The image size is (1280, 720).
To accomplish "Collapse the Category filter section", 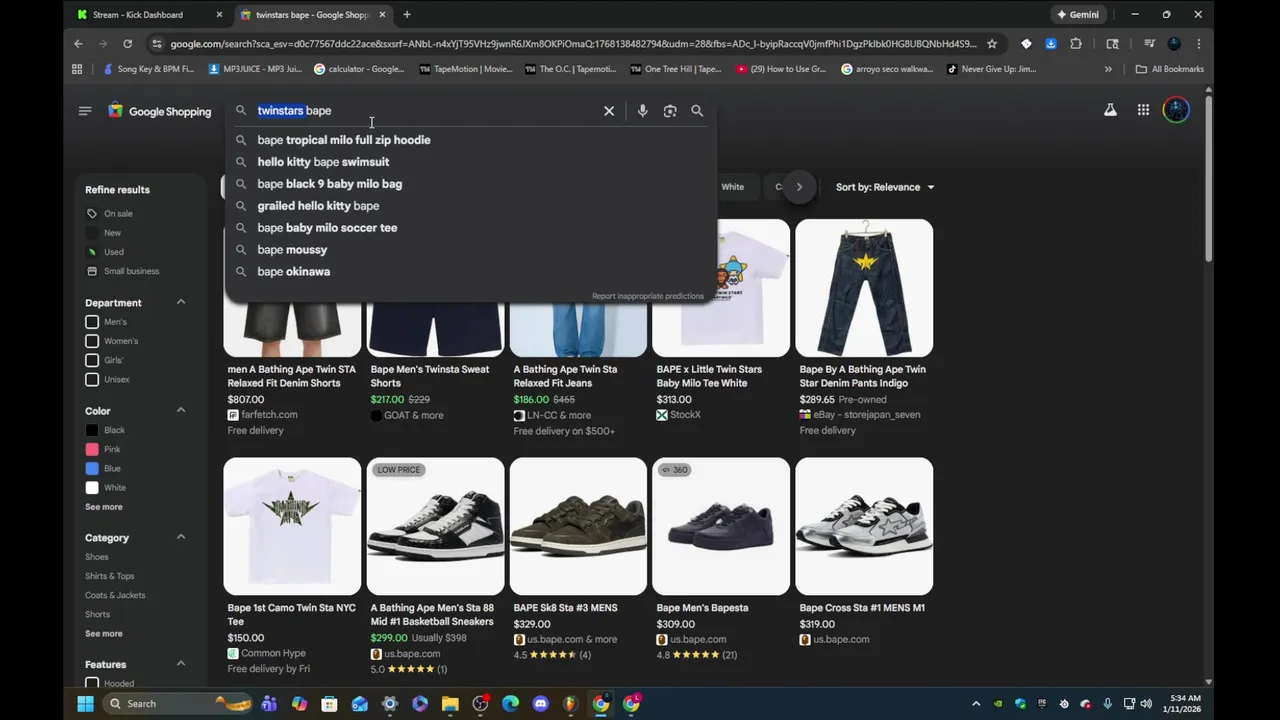I will [x=181, y=537].
